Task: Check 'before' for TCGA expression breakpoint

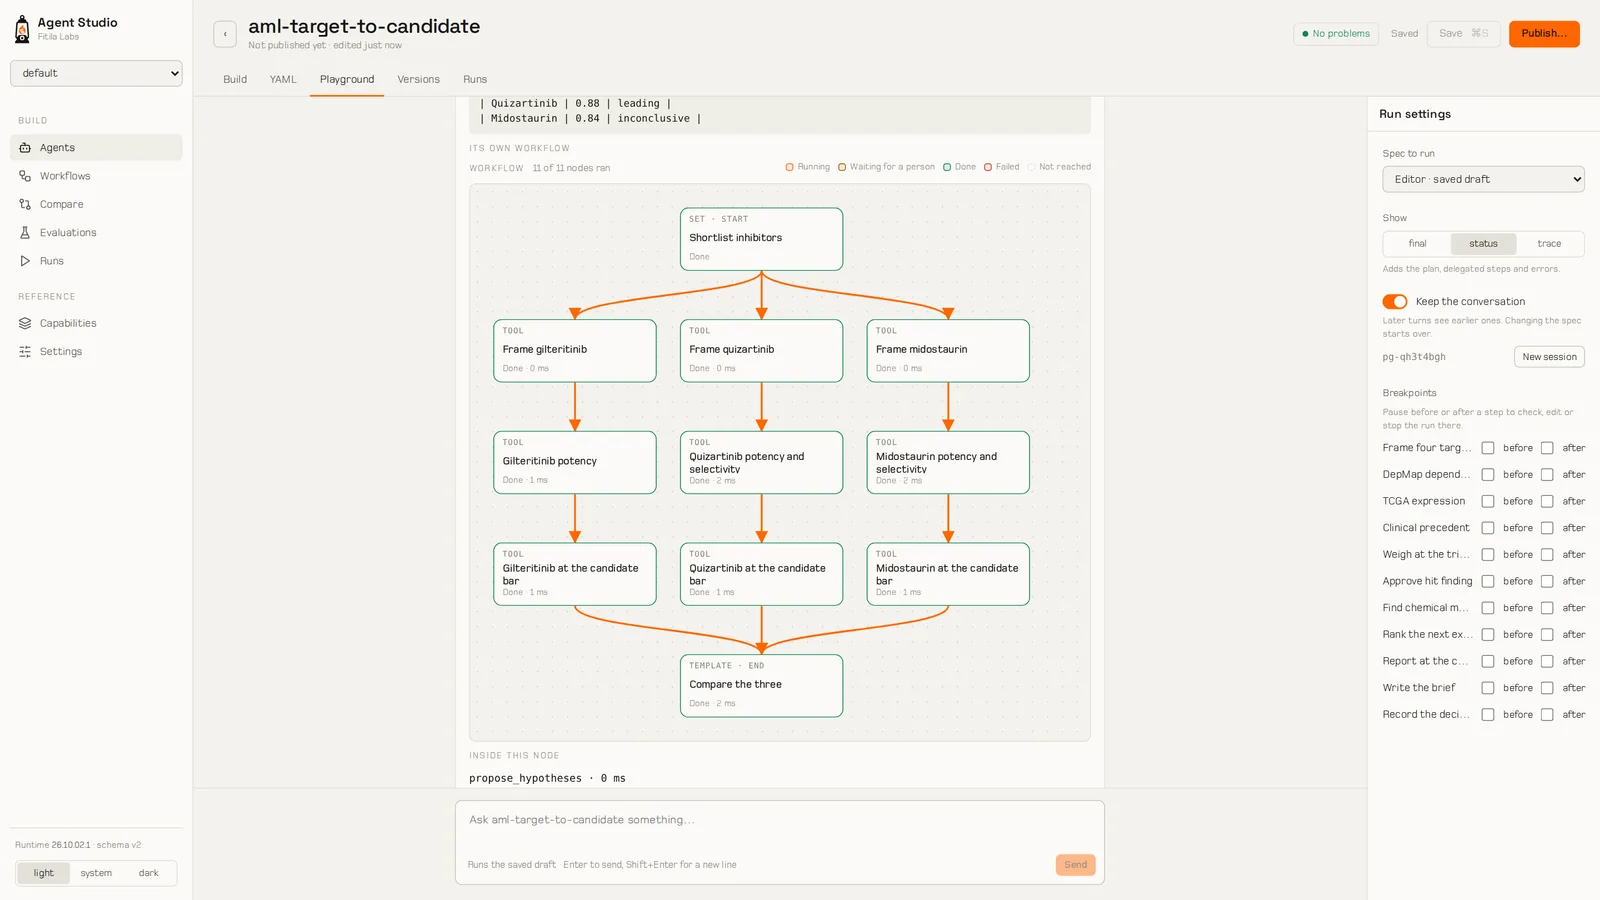Action: pos(1488,501)
